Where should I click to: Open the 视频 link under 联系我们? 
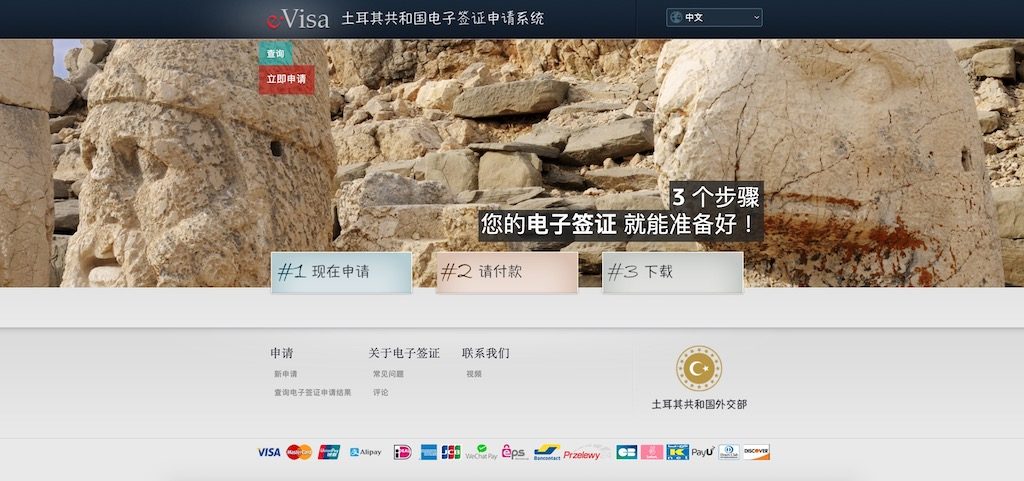[x=473, y=374]
